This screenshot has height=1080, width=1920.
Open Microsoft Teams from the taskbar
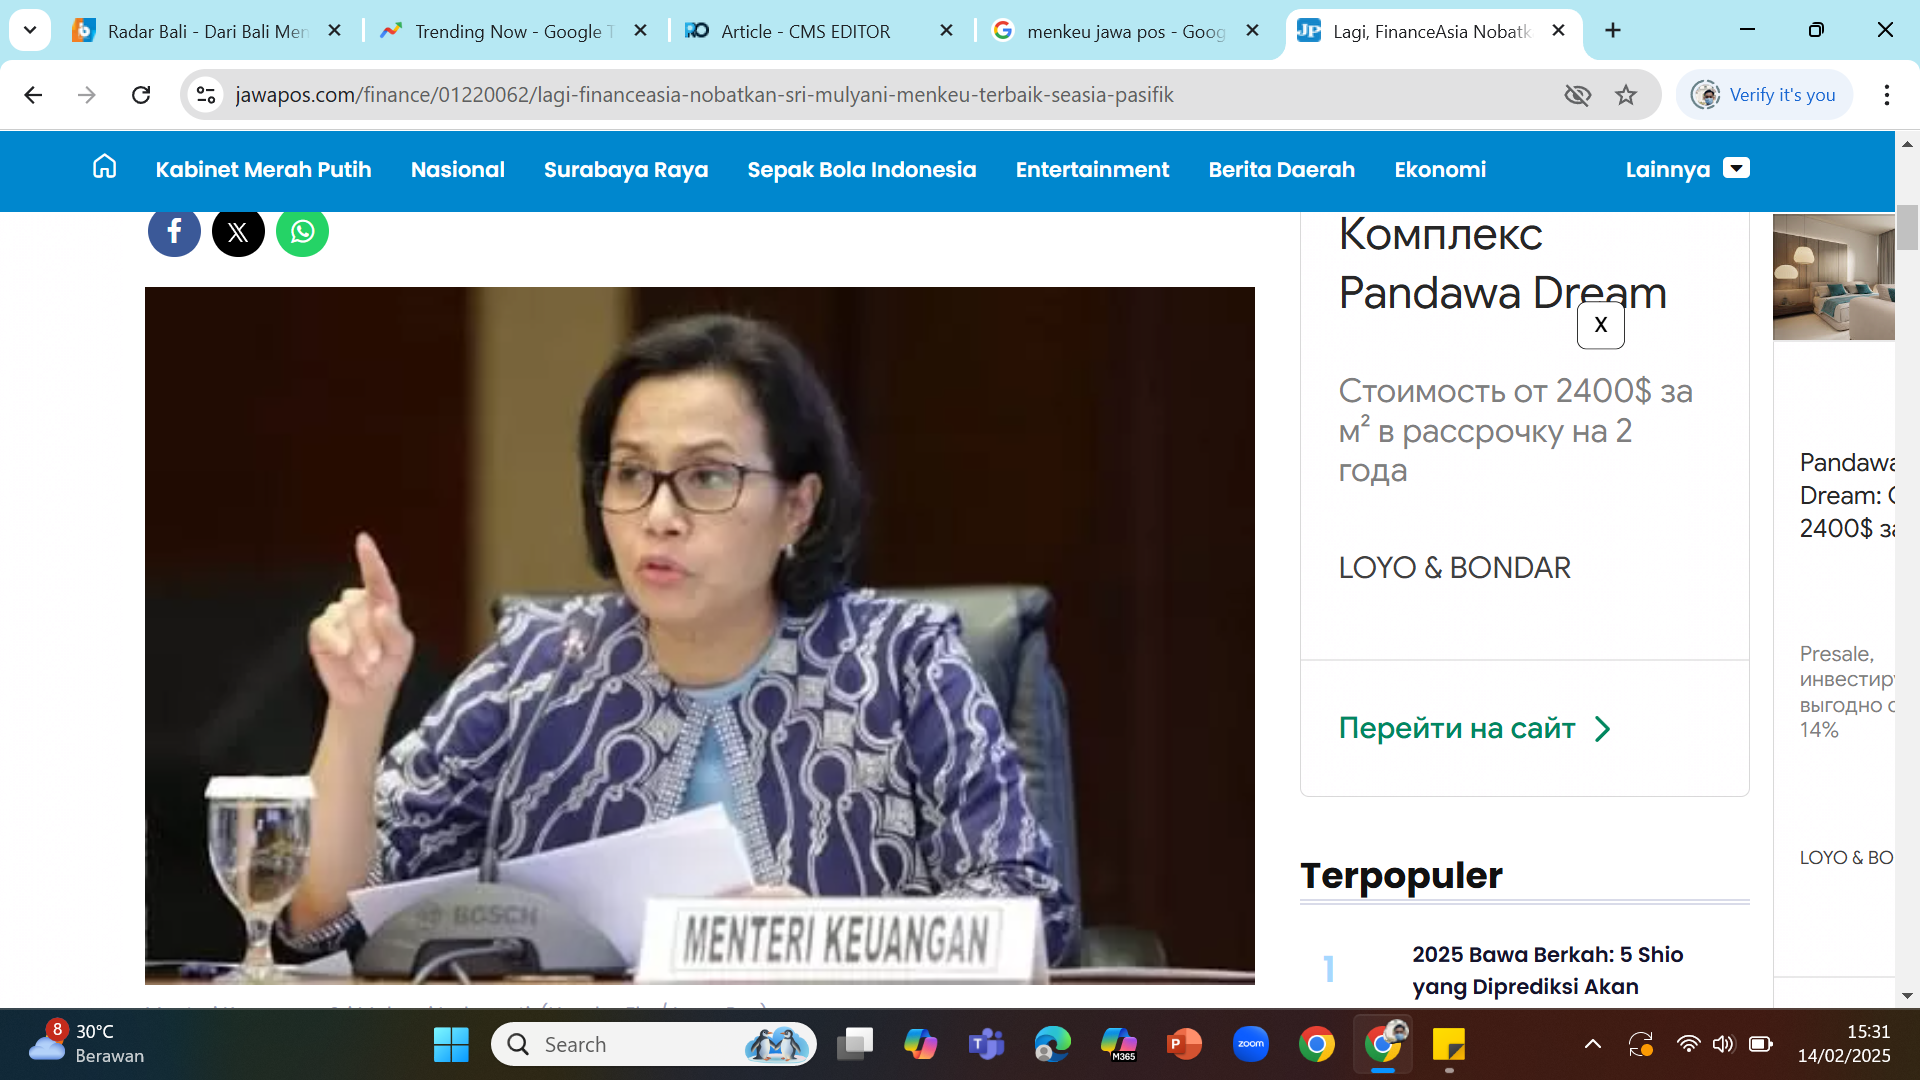coord(986,1045)
